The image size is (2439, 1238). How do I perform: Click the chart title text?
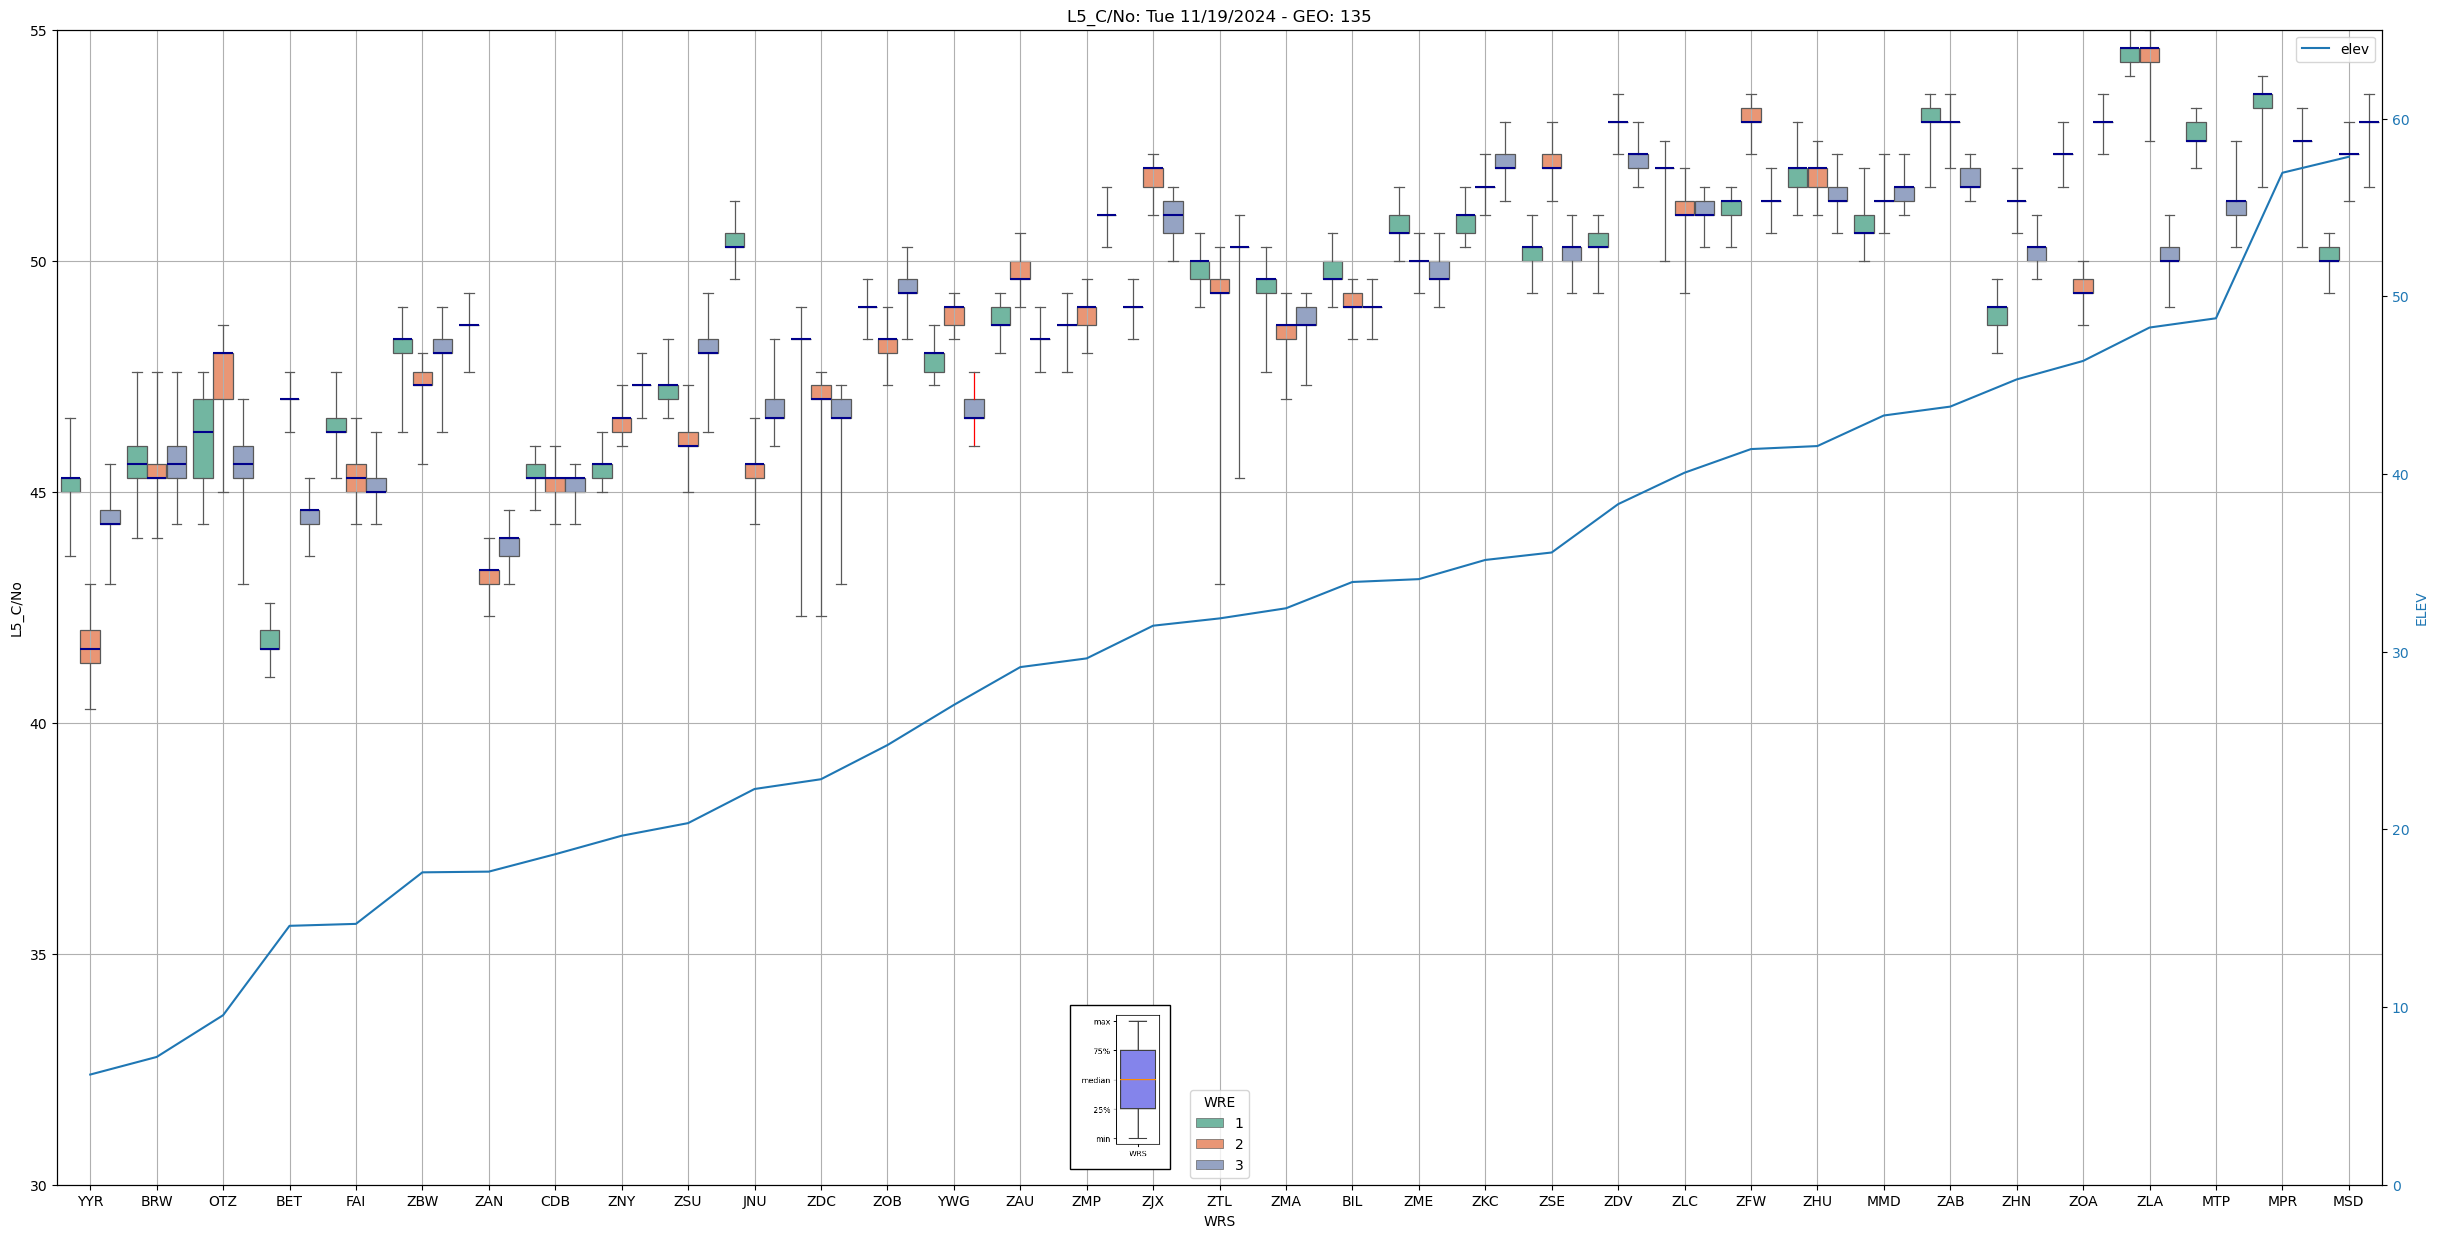tap(1218, 16)
